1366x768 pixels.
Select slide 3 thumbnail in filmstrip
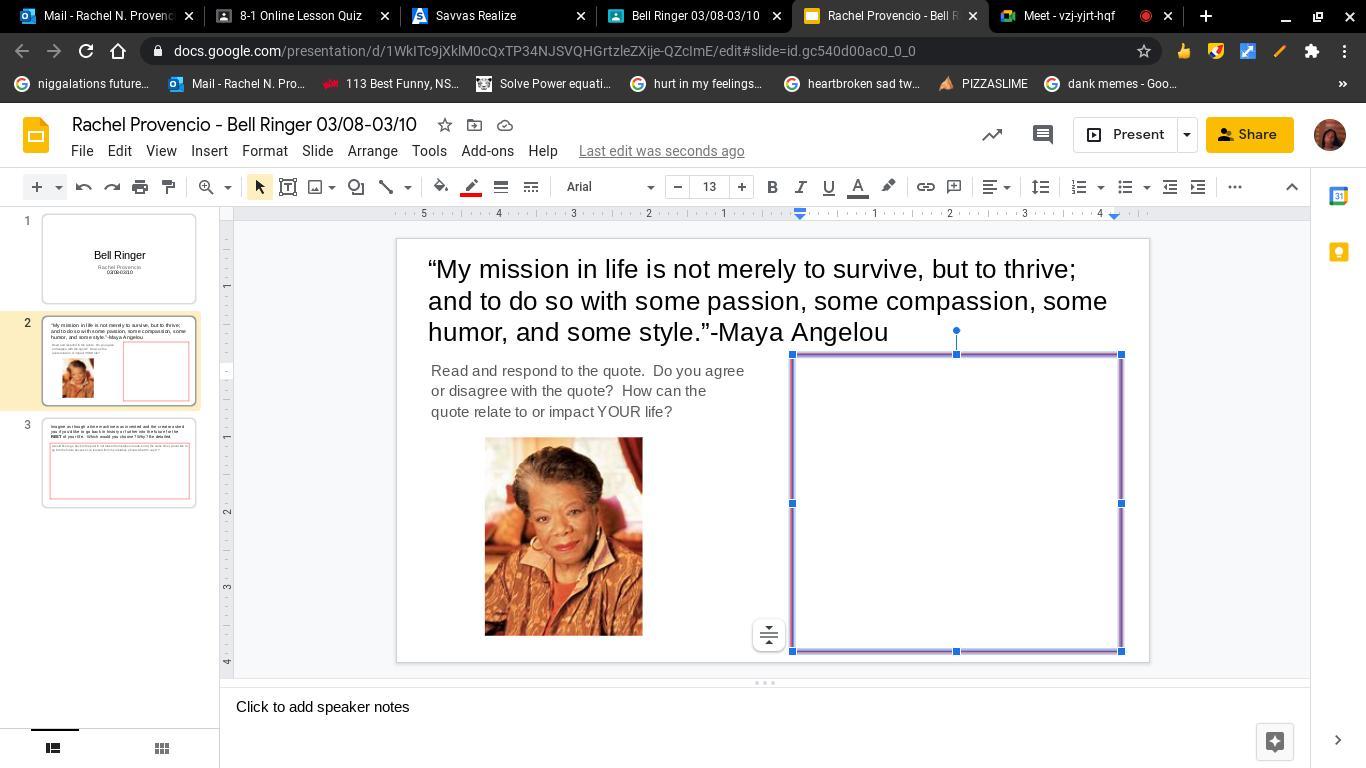[x=119, y=463]
